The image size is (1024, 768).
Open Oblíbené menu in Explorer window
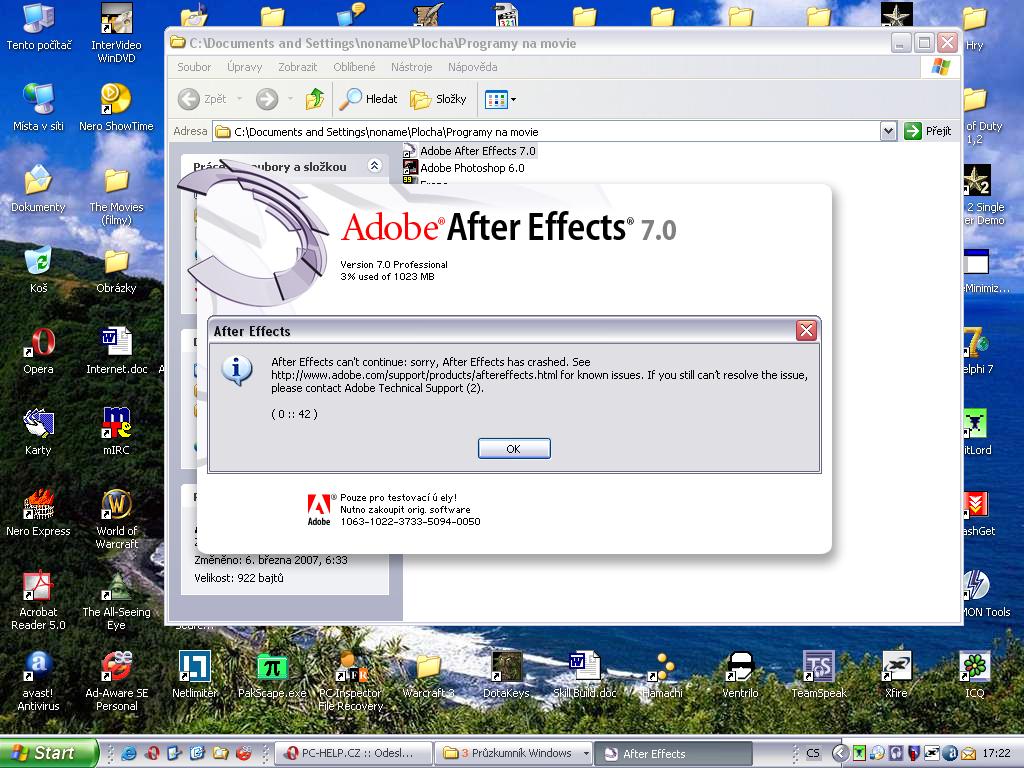(354, 67)
